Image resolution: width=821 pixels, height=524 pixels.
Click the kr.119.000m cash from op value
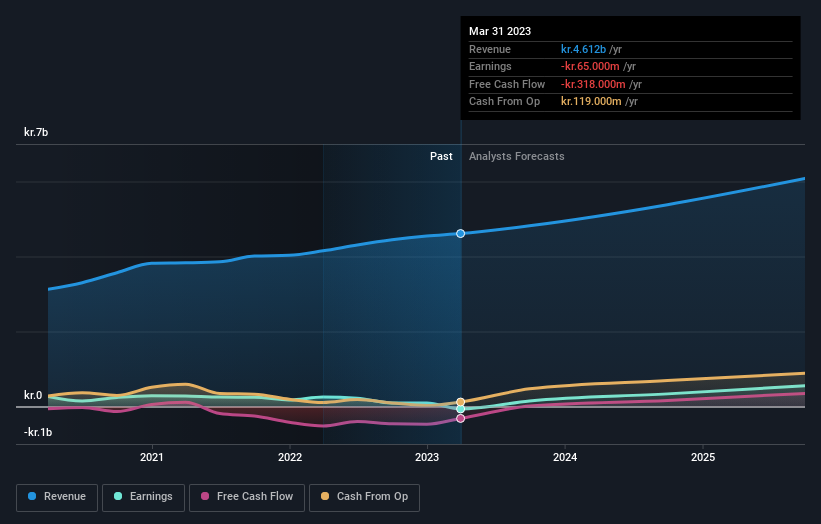(x=591, y=102)
